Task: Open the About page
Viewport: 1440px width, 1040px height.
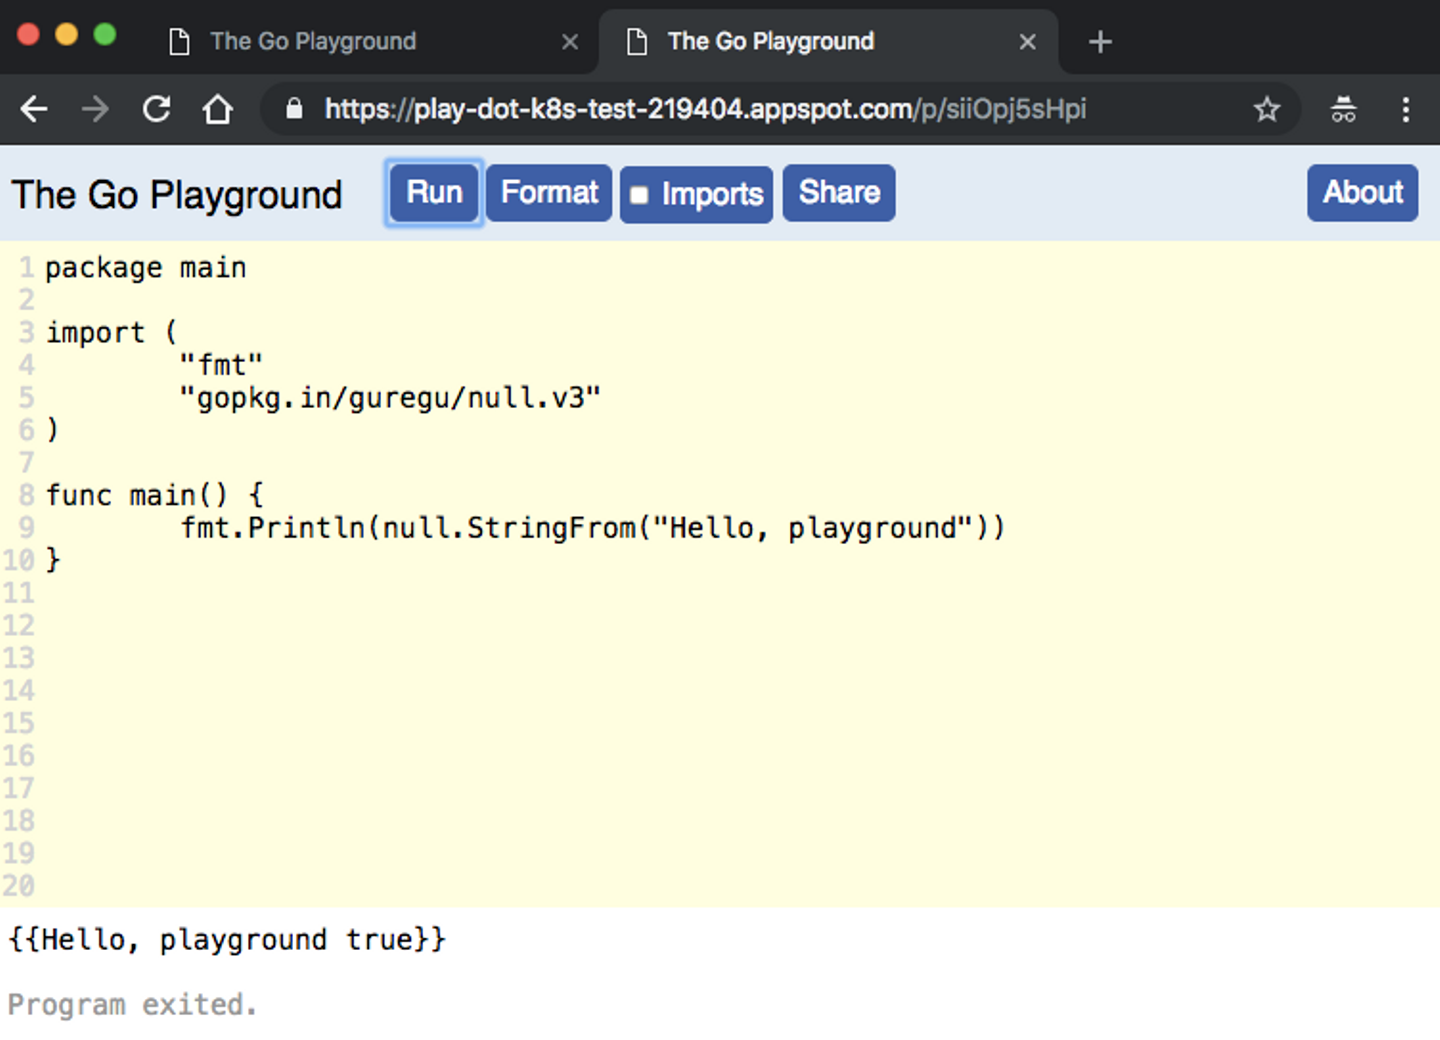Action: (x=1362, y=193)
